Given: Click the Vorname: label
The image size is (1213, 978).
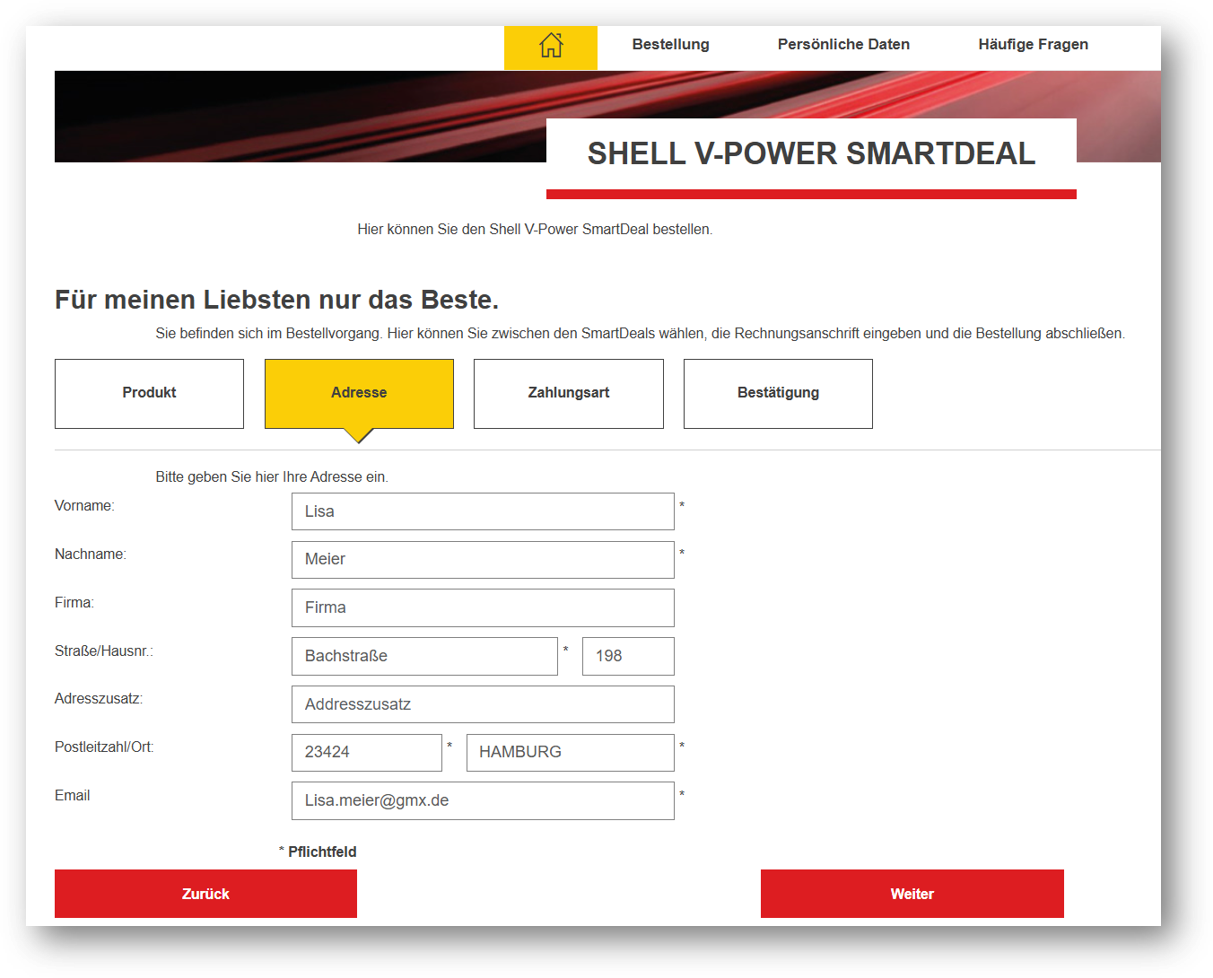Looking at the screenshot, I should [85, 506].
